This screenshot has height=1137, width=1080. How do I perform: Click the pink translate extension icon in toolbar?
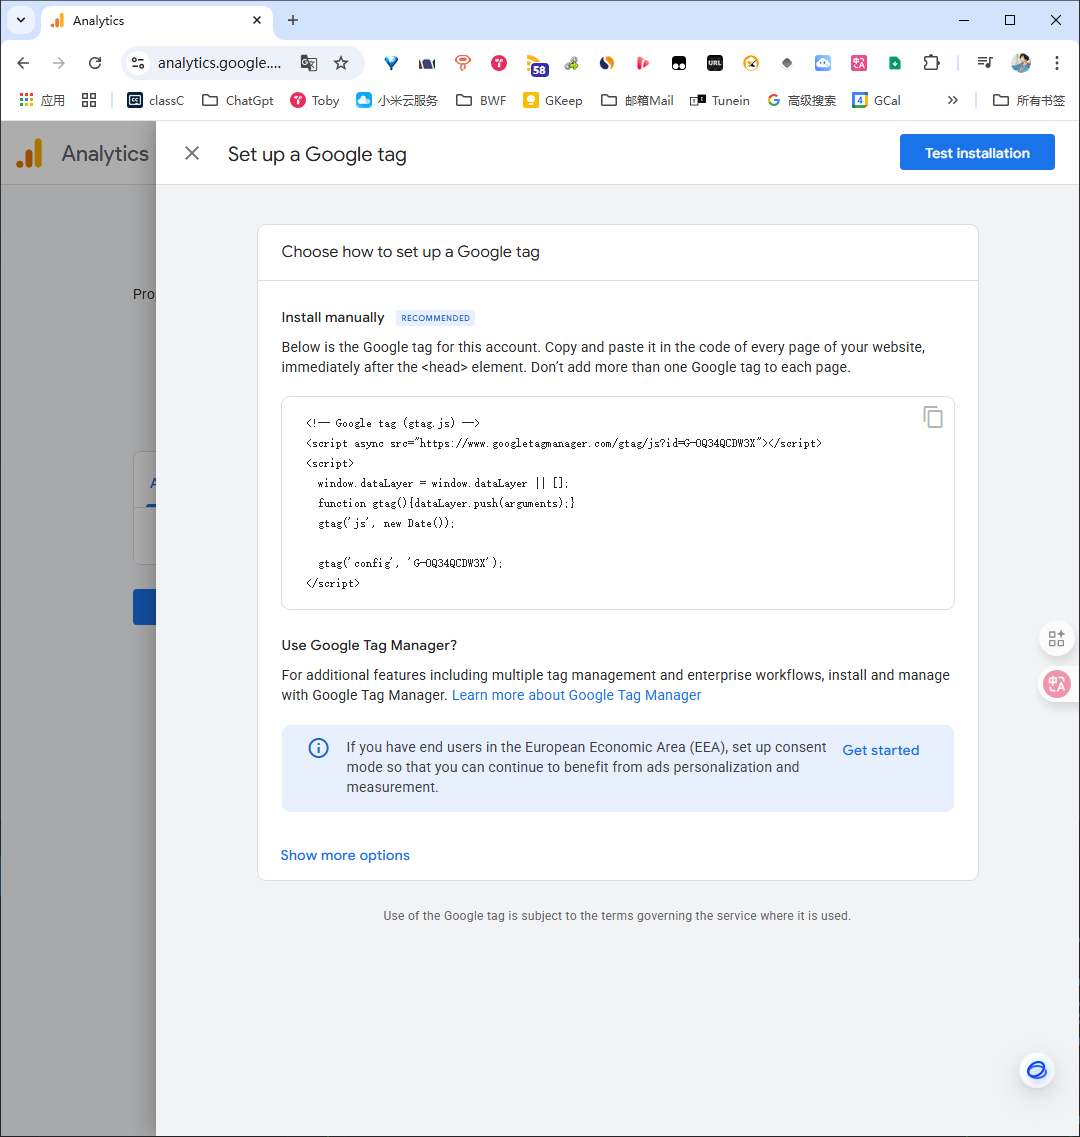pyautogui.click(x=859, y=63)
